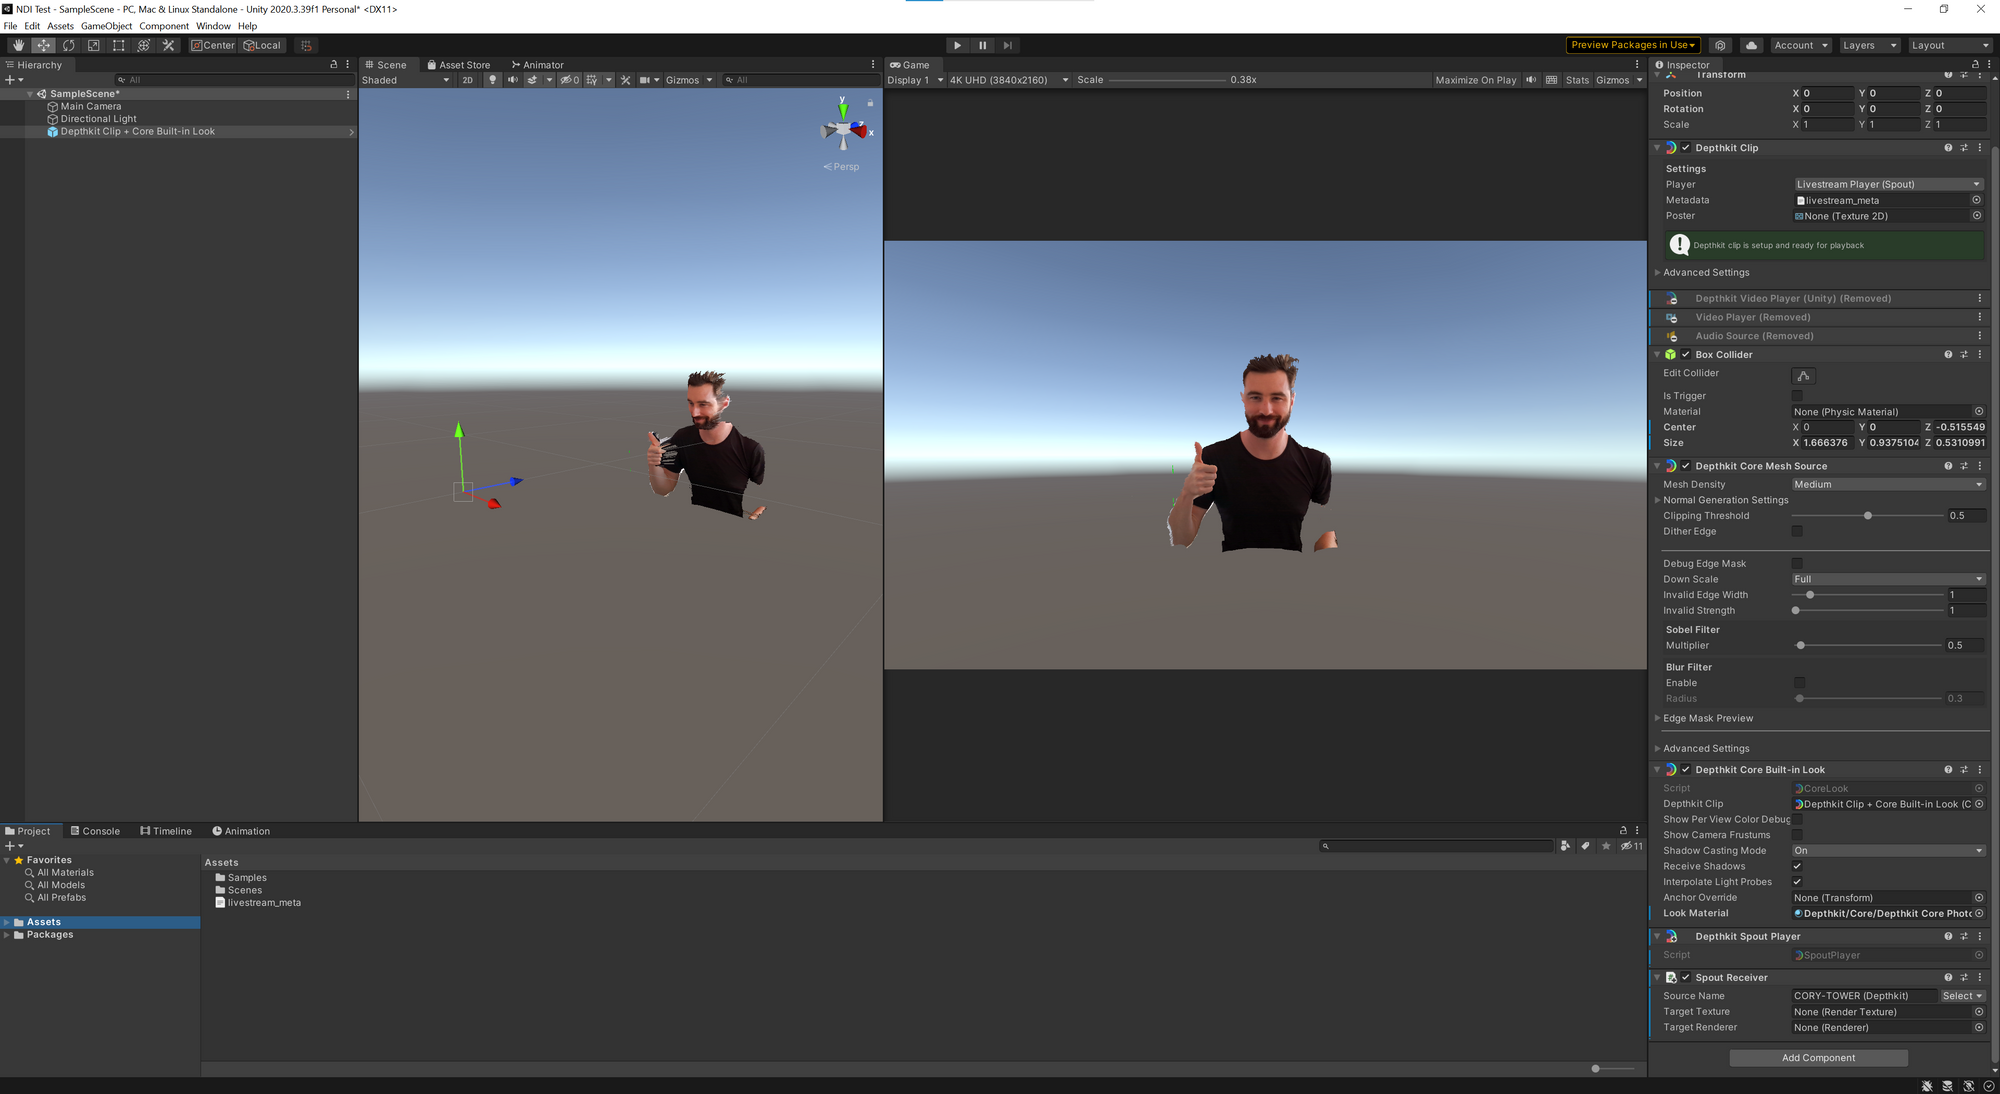Open the Livestream Player (Spout) dropdown
Viewport: 2000px width, 1094px height.
click(1887, 184)
